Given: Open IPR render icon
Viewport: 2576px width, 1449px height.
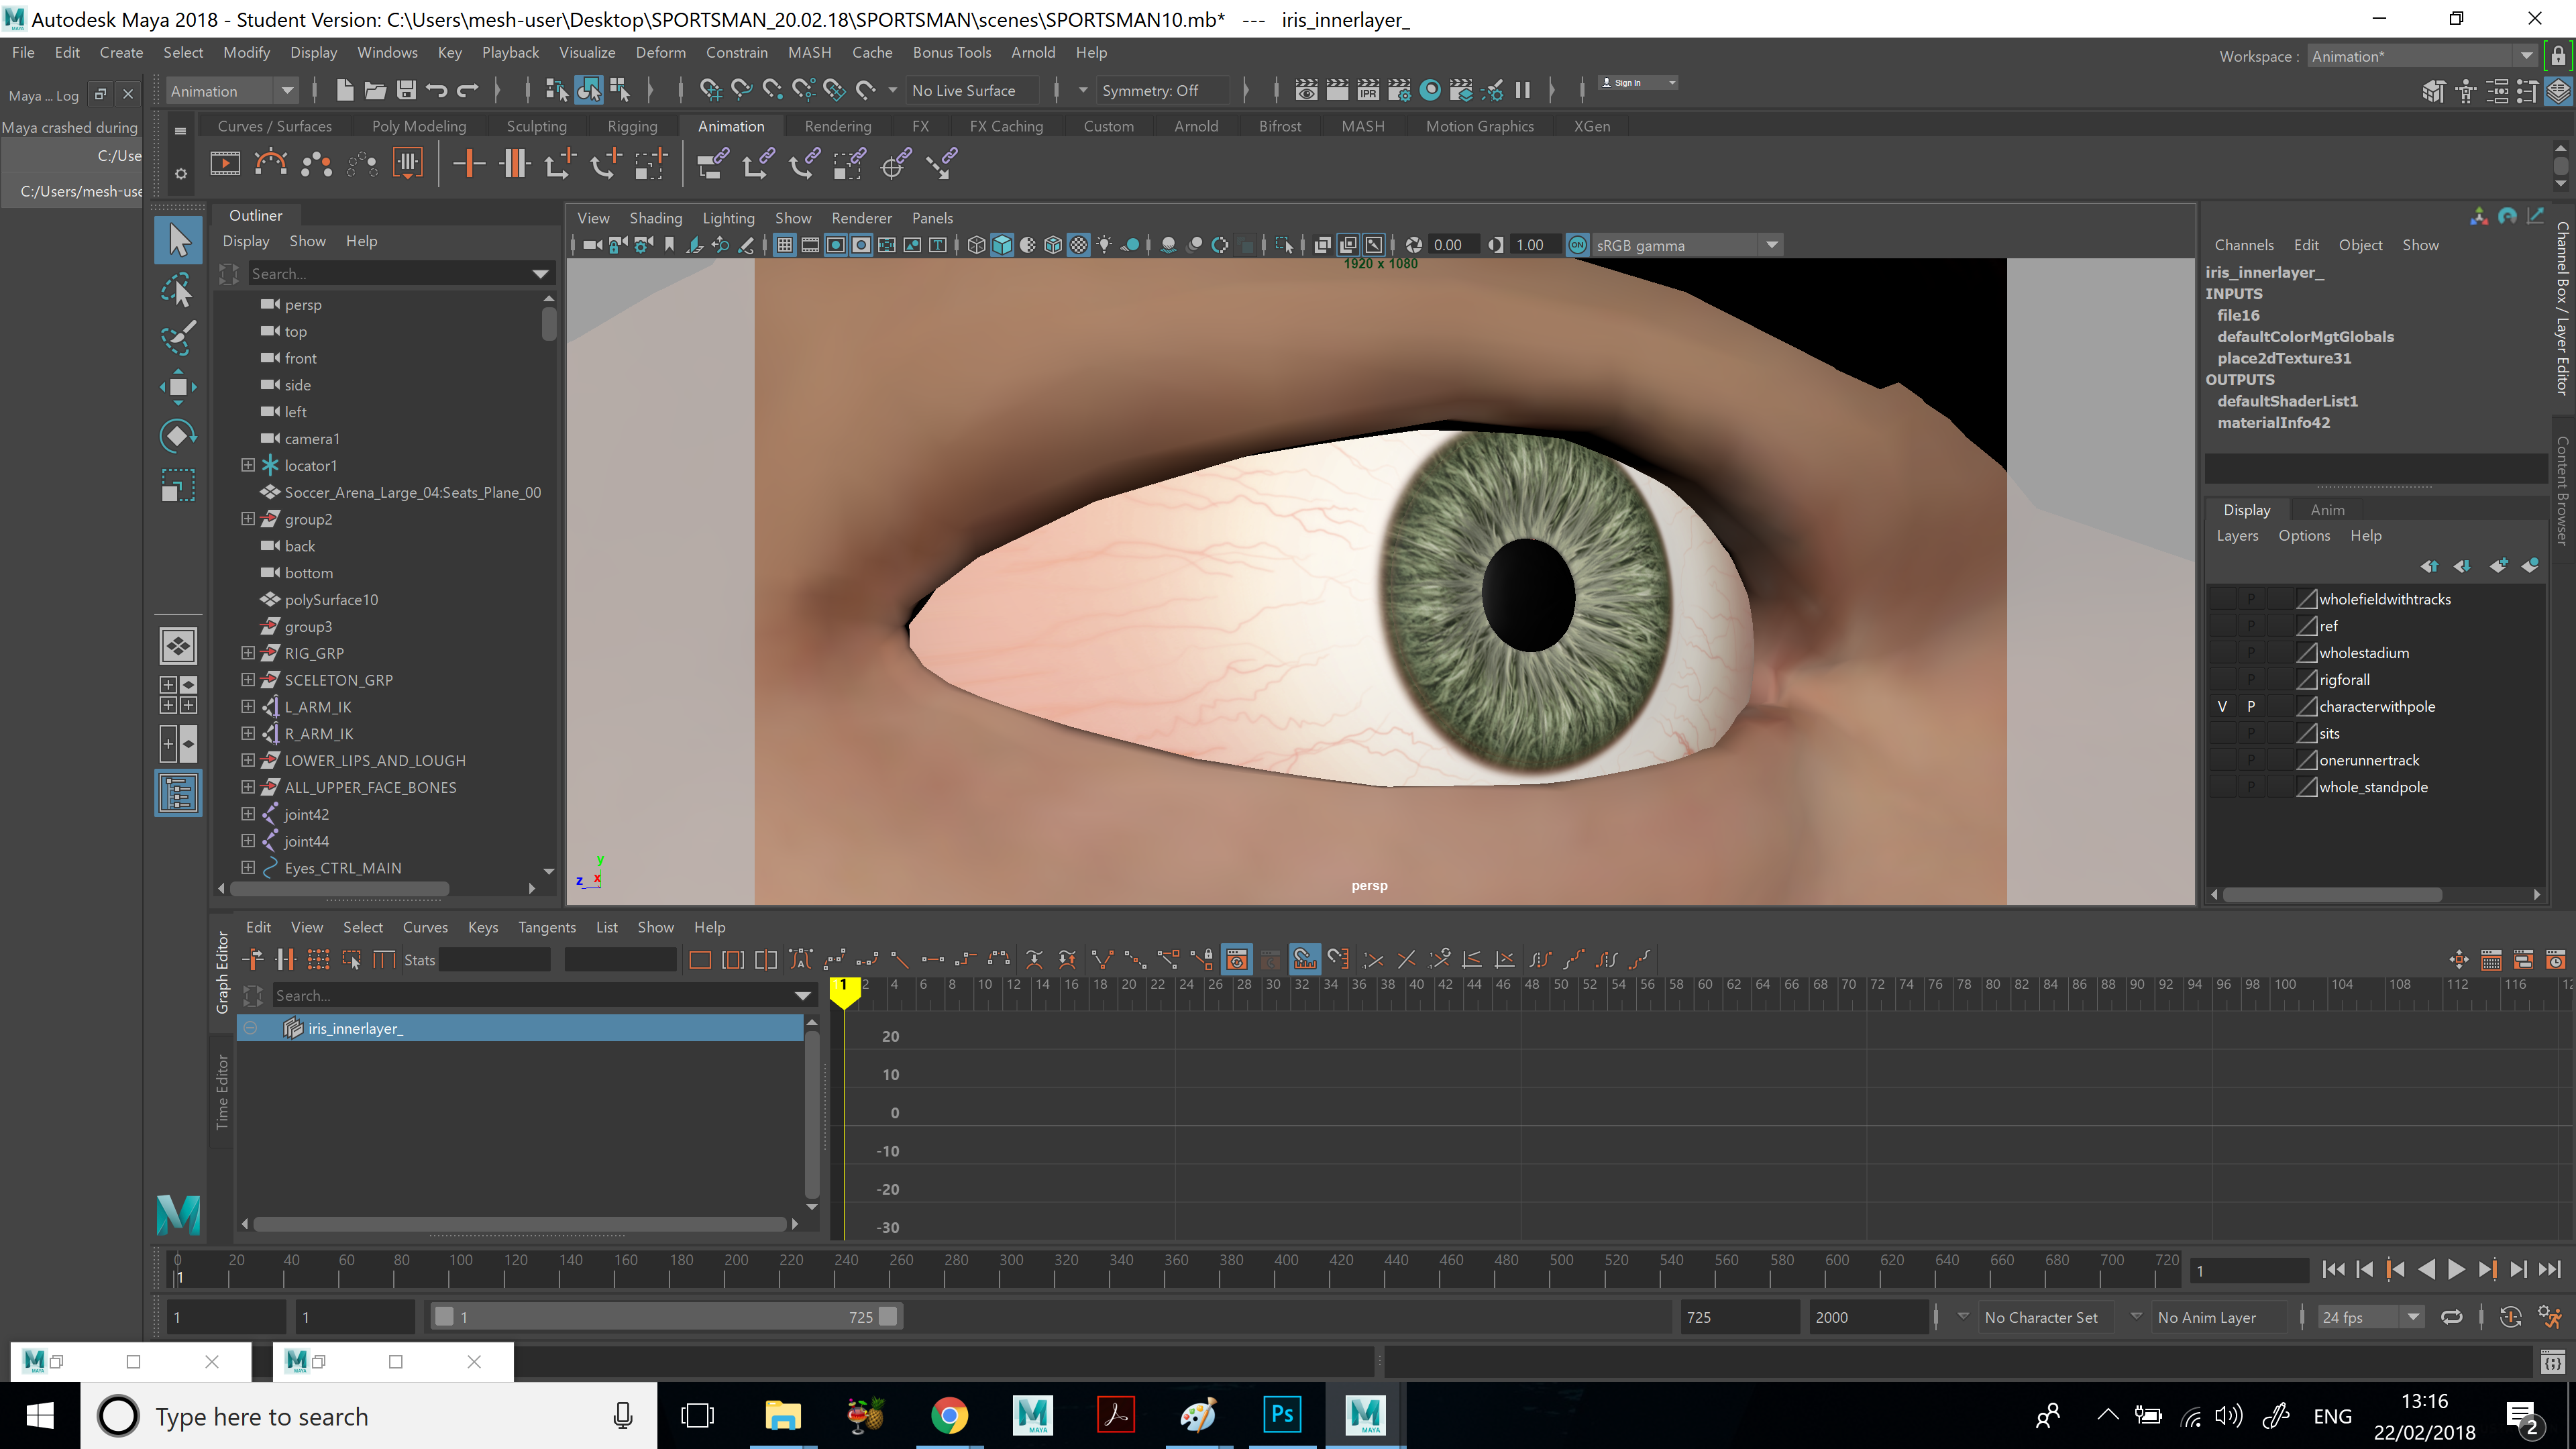Looking at the screenshot, I should coord(1368,90).
